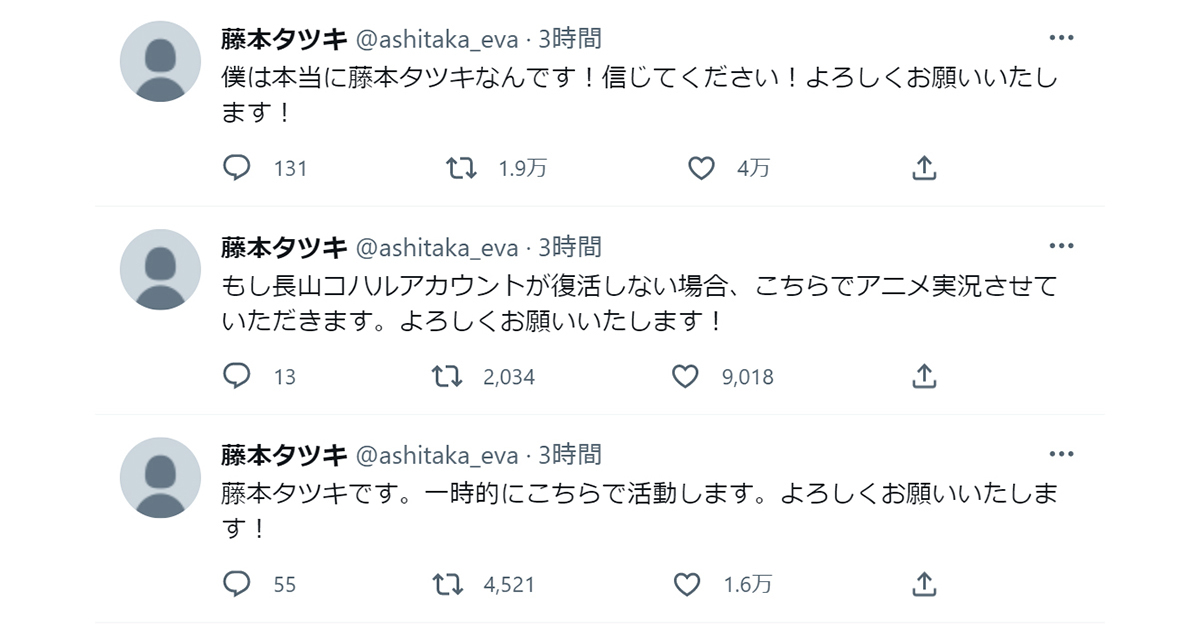Share the third tweet
This screenshot has width=1200, height=628.
(925, 583)
